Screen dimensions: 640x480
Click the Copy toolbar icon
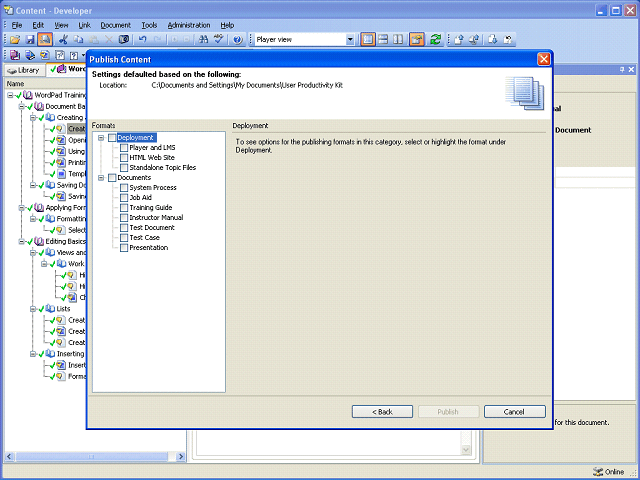coord(78,40)
